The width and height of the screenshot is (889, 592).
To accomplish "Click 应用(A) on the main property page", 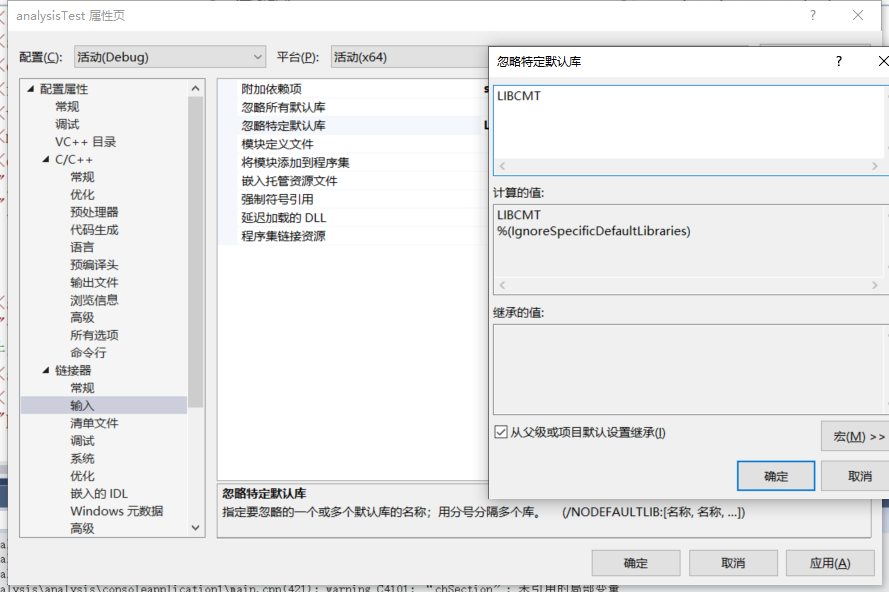I will pos(830,563).
